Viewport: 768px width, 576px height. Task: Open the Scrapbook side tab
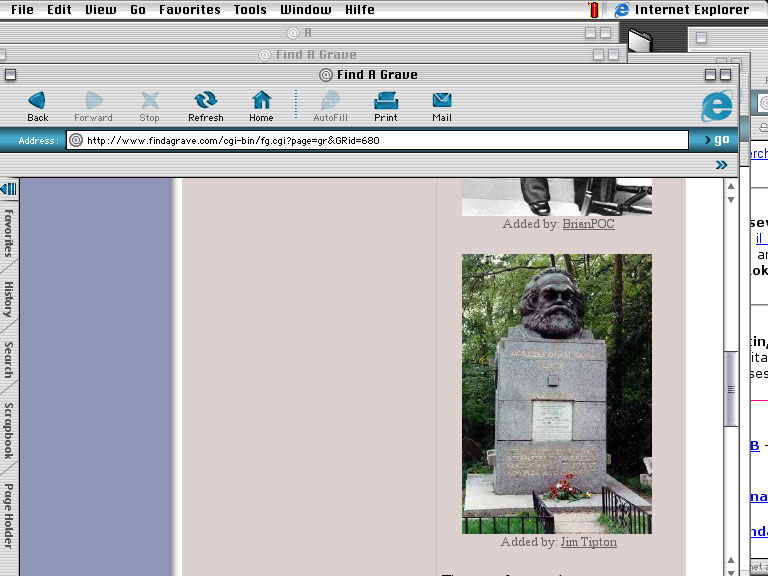pyautogui.click(x=8, y=431)
